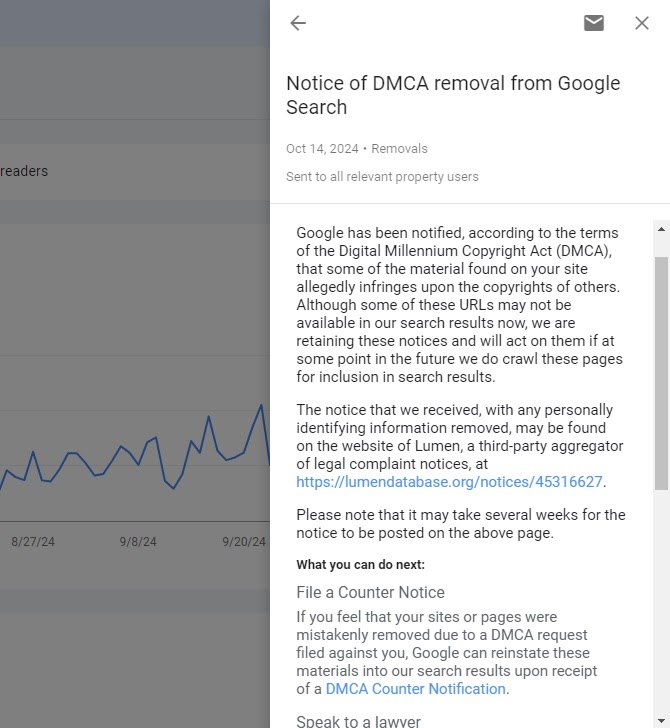Click the scrollbar up arrow
This screenshot has height=728, width=670.
click(x=661, y=230)
